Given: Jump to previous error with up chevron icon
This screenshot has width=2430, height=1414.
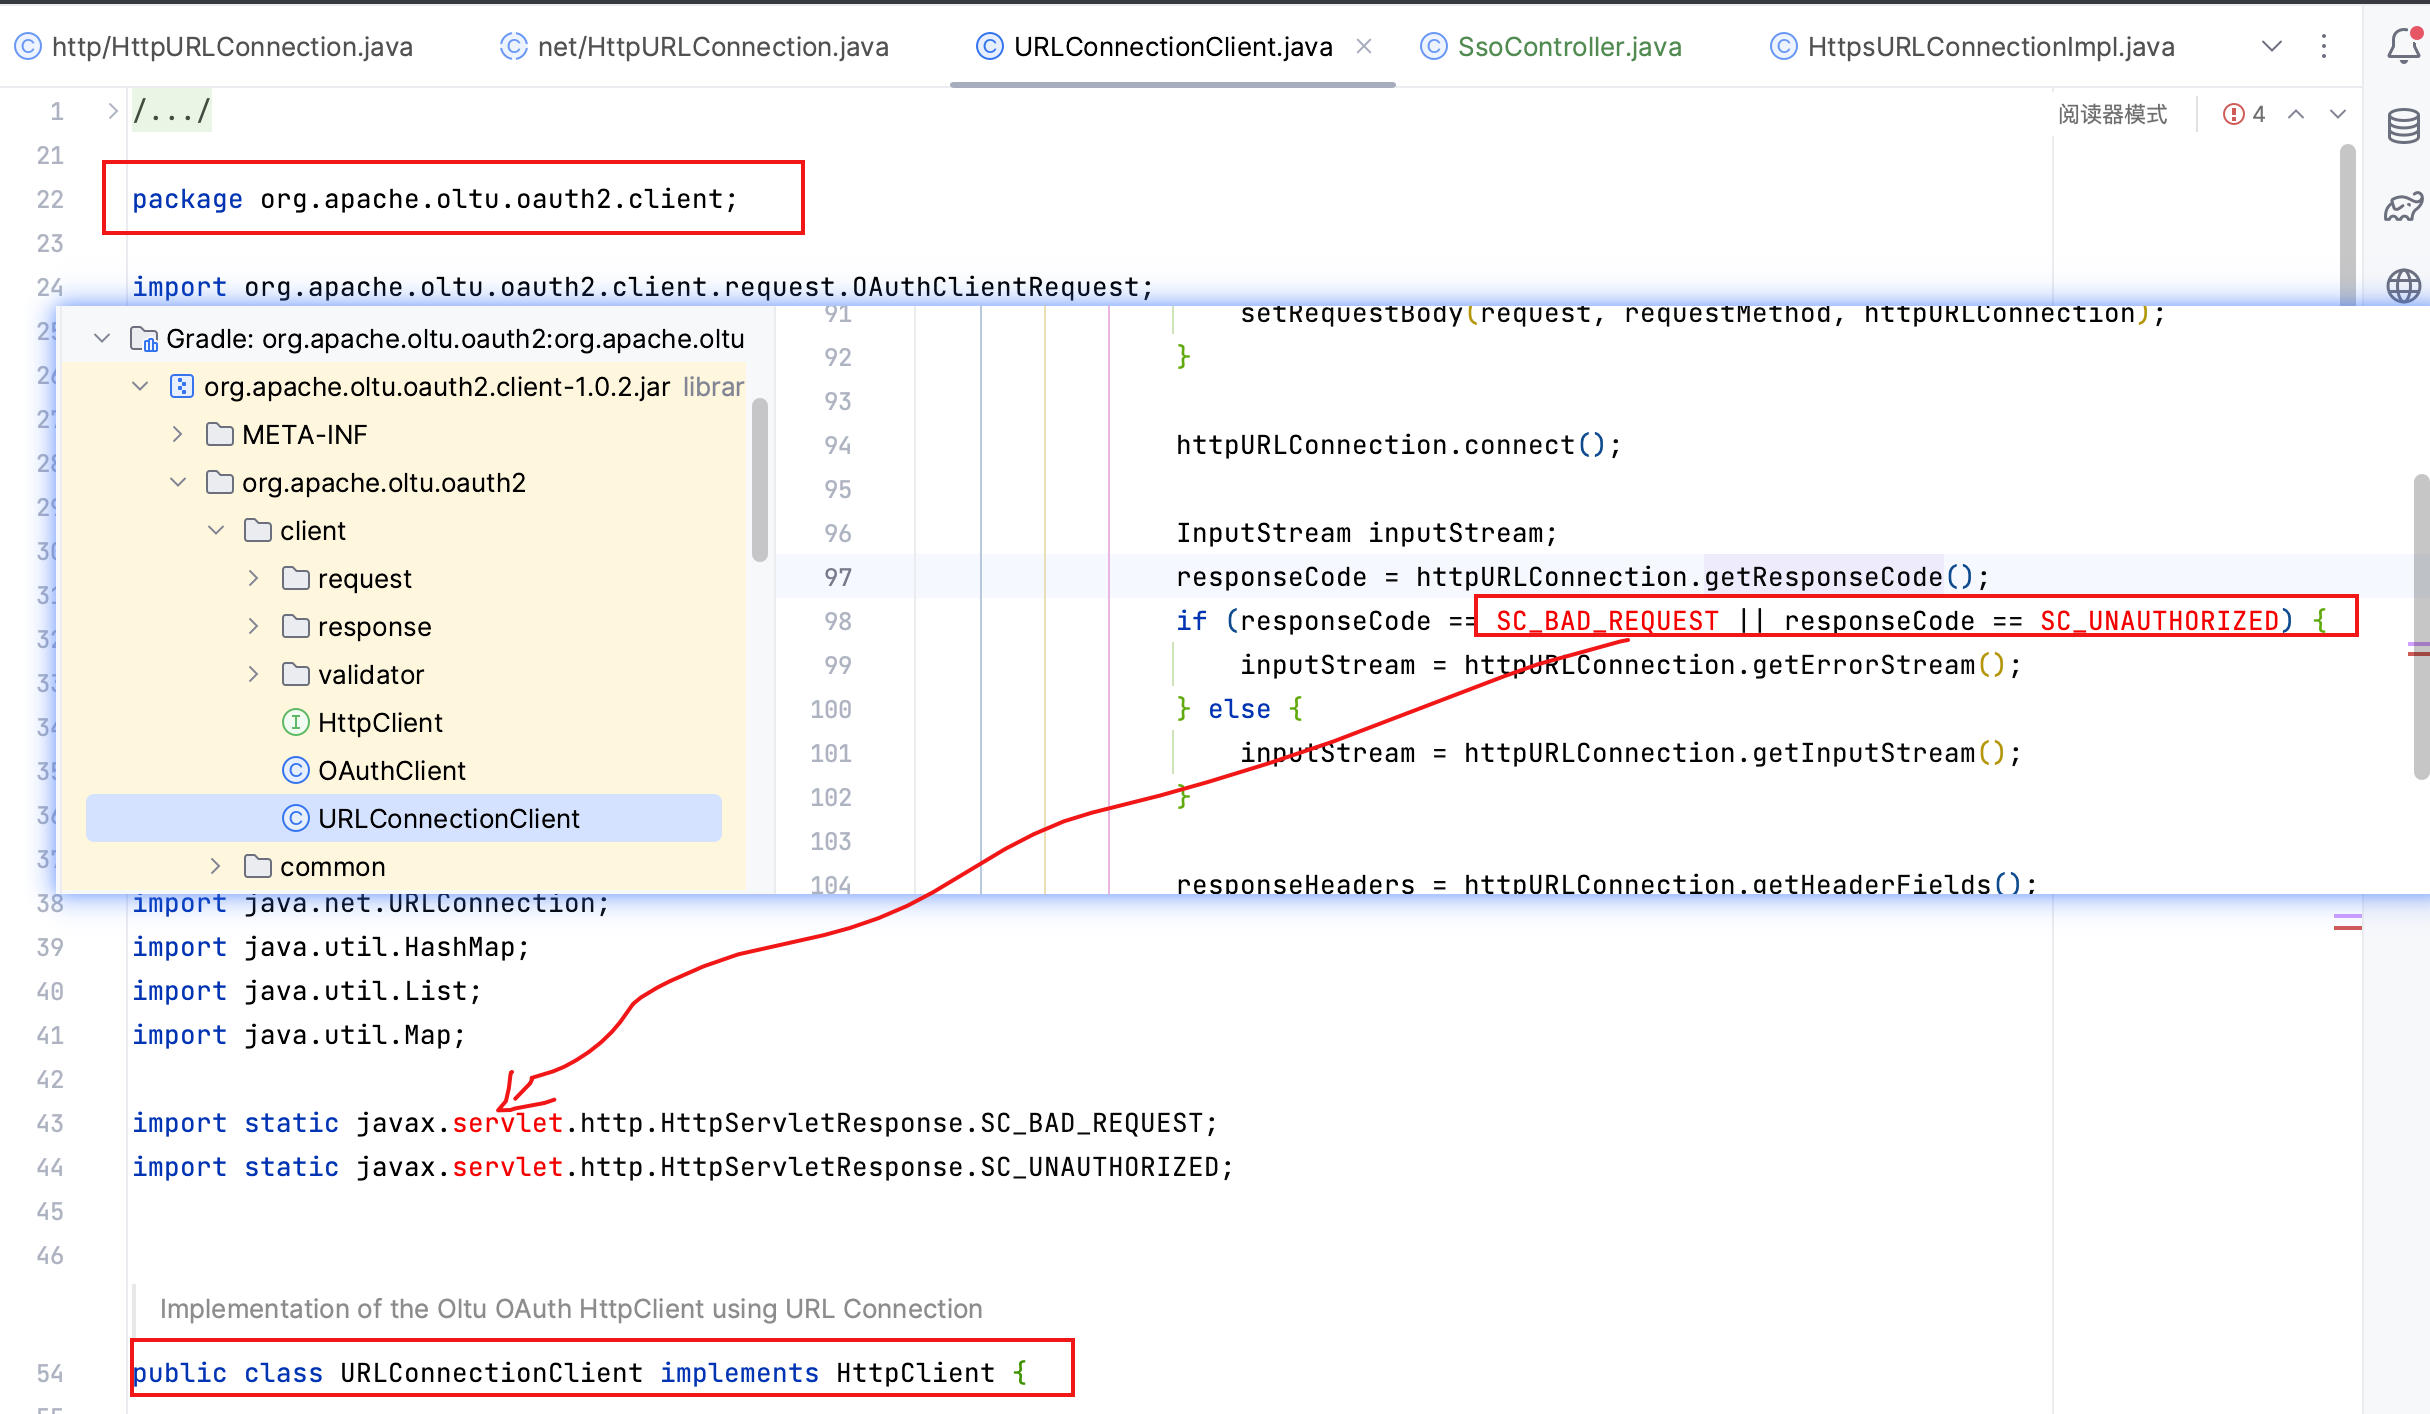Looking at the screenshot, I should (2296, 113).
